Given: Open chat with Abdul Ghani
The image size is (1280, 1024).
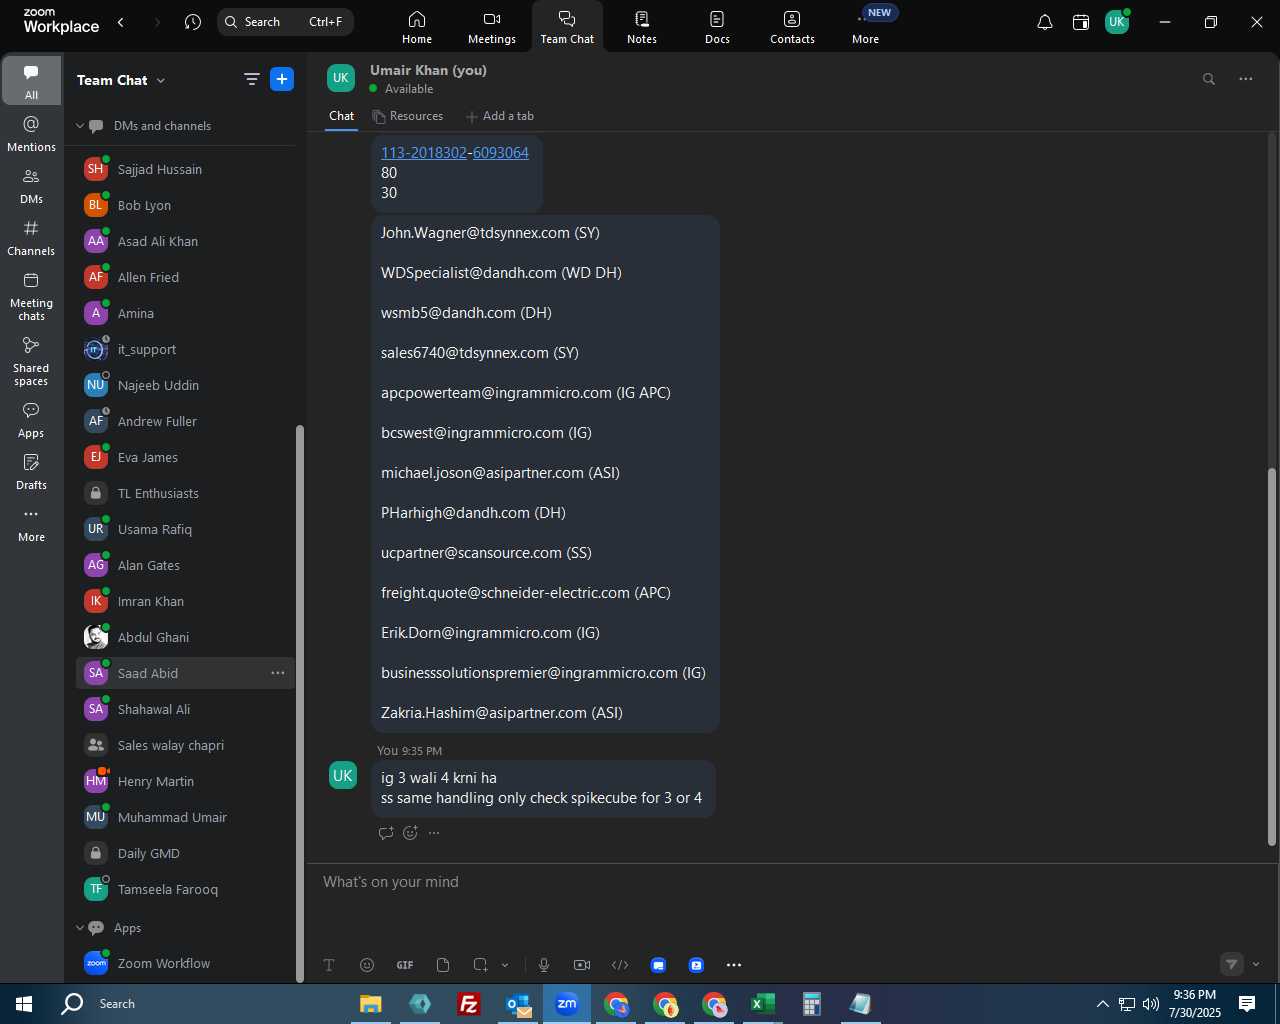Looking at the screenshot, I should pyautogui.click(x=186, y=637).
